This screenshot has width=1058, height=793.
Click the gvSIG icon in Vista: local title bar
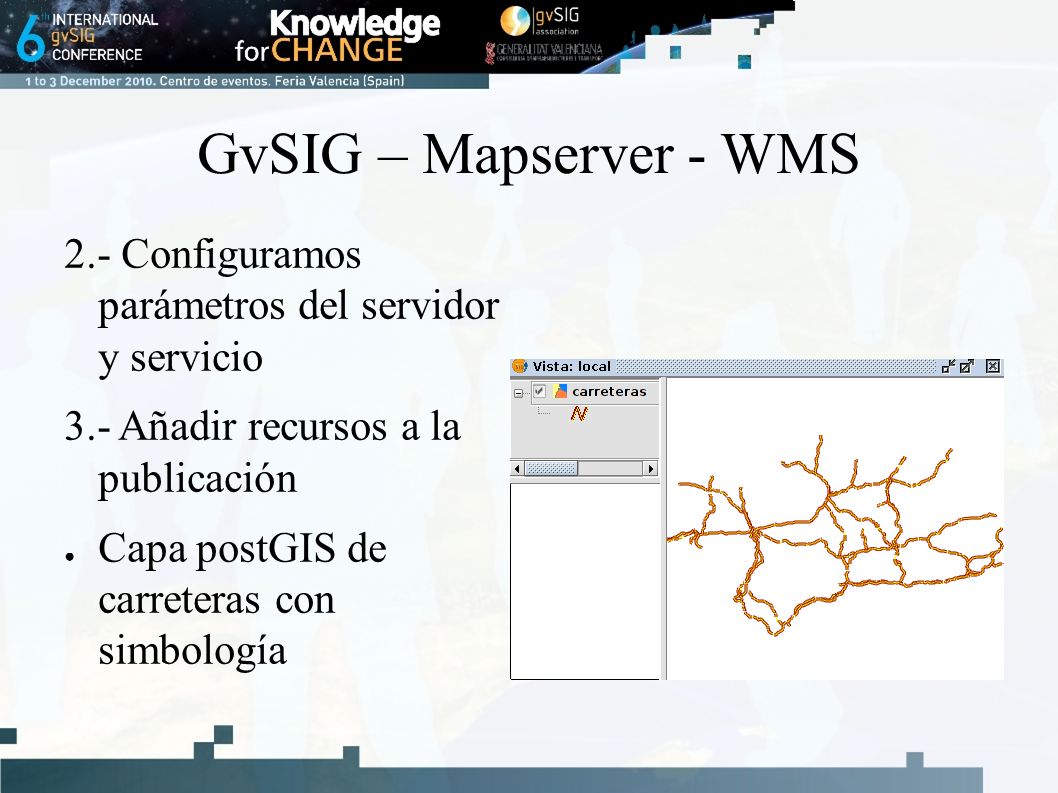520,366
